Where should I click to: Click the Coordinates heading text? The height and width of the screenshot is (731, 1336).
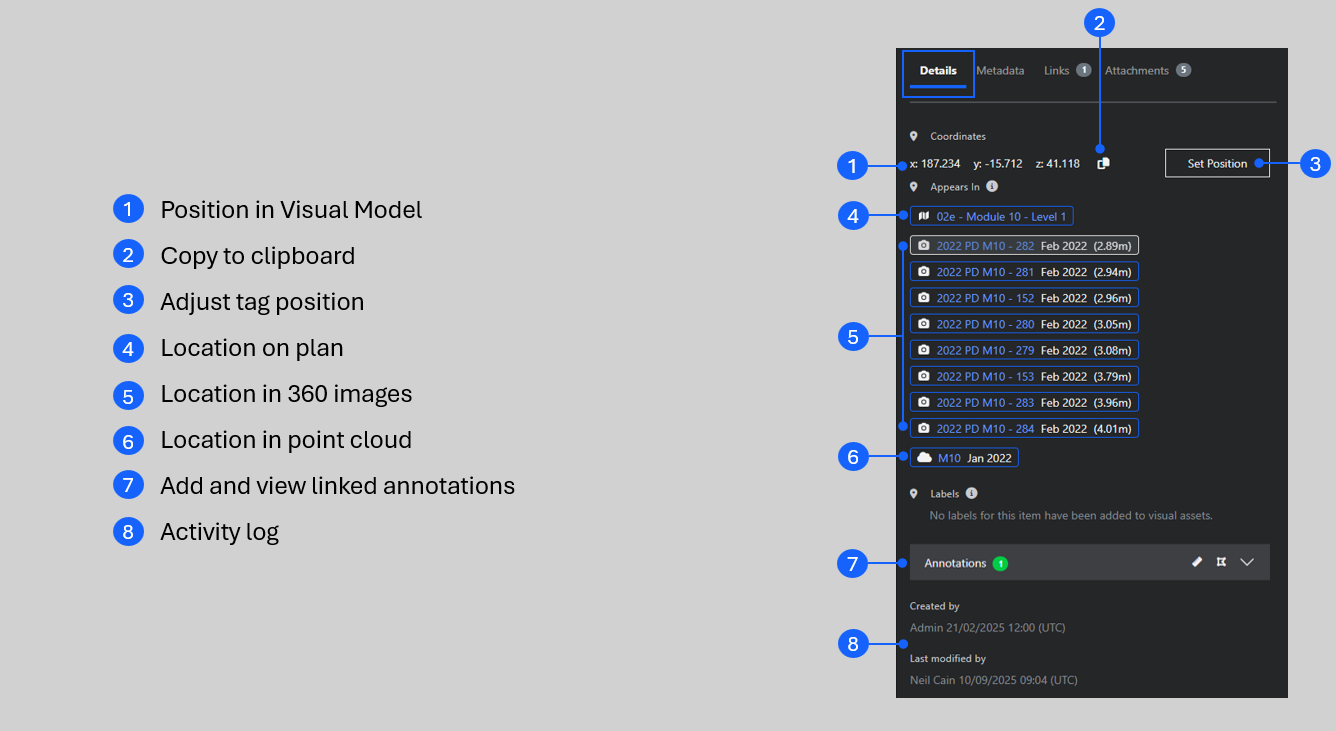pos(958,136)
